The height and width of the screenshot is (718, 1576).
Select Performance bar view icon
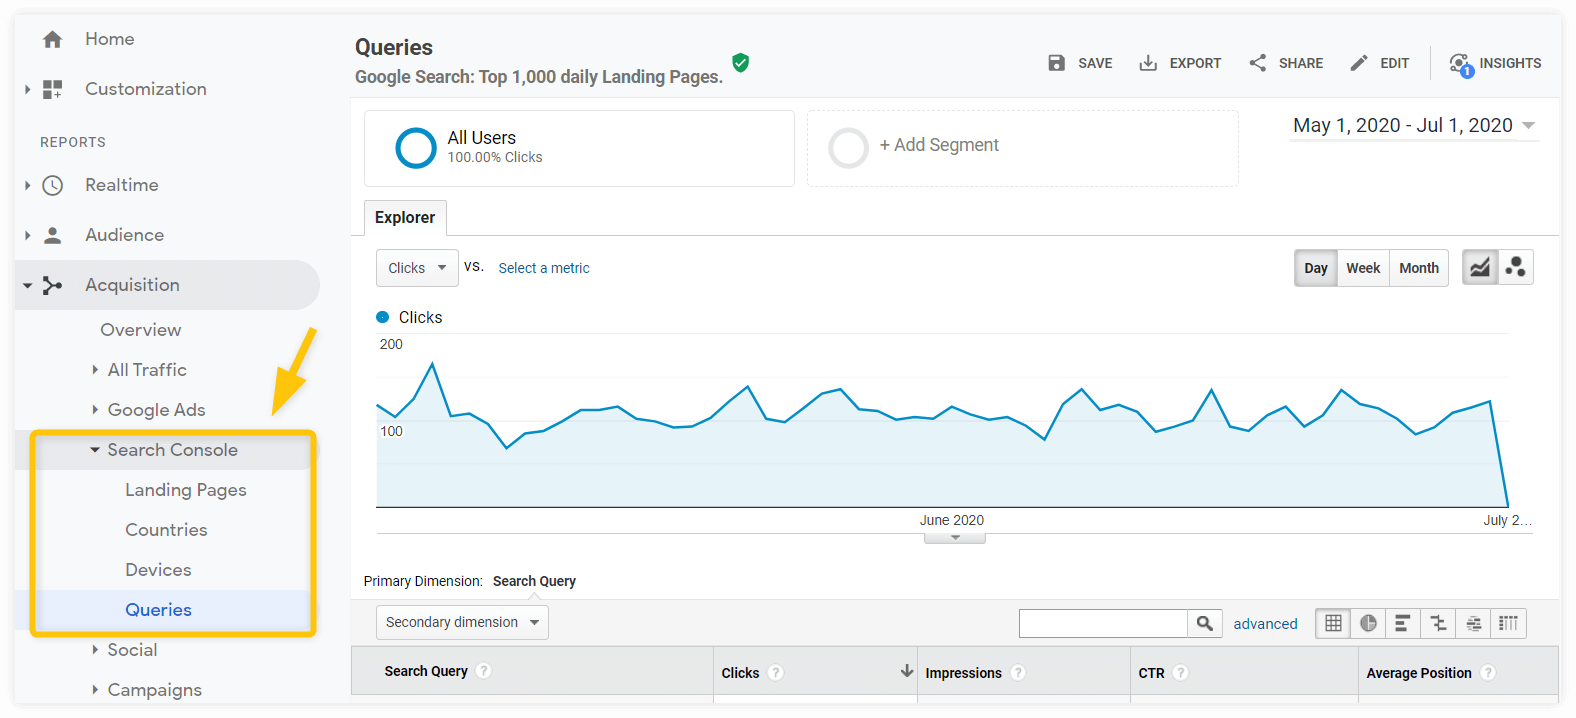1403,623
